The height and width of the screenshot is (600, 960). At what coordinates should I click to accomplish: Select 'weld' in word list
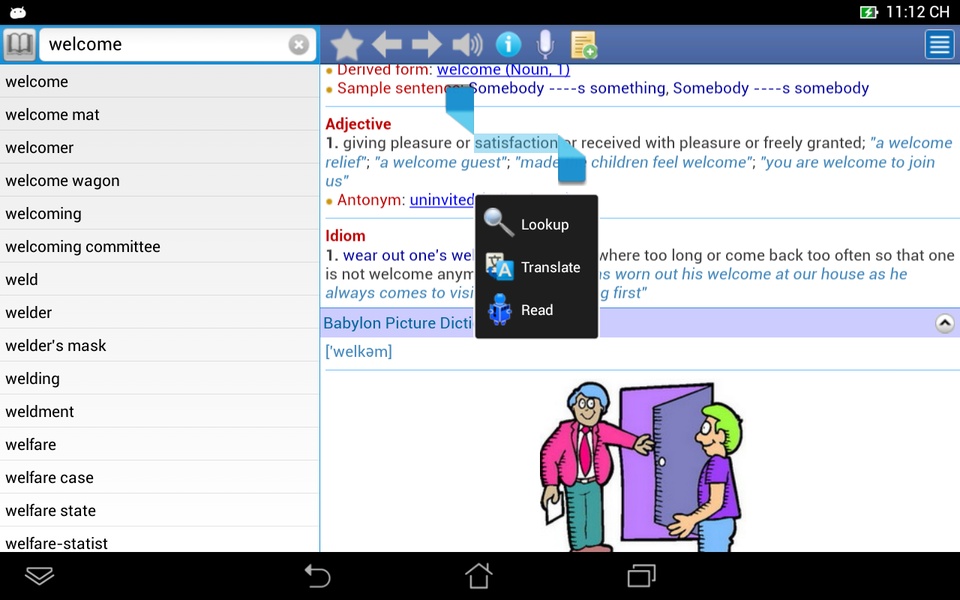(x=159, y=280)
